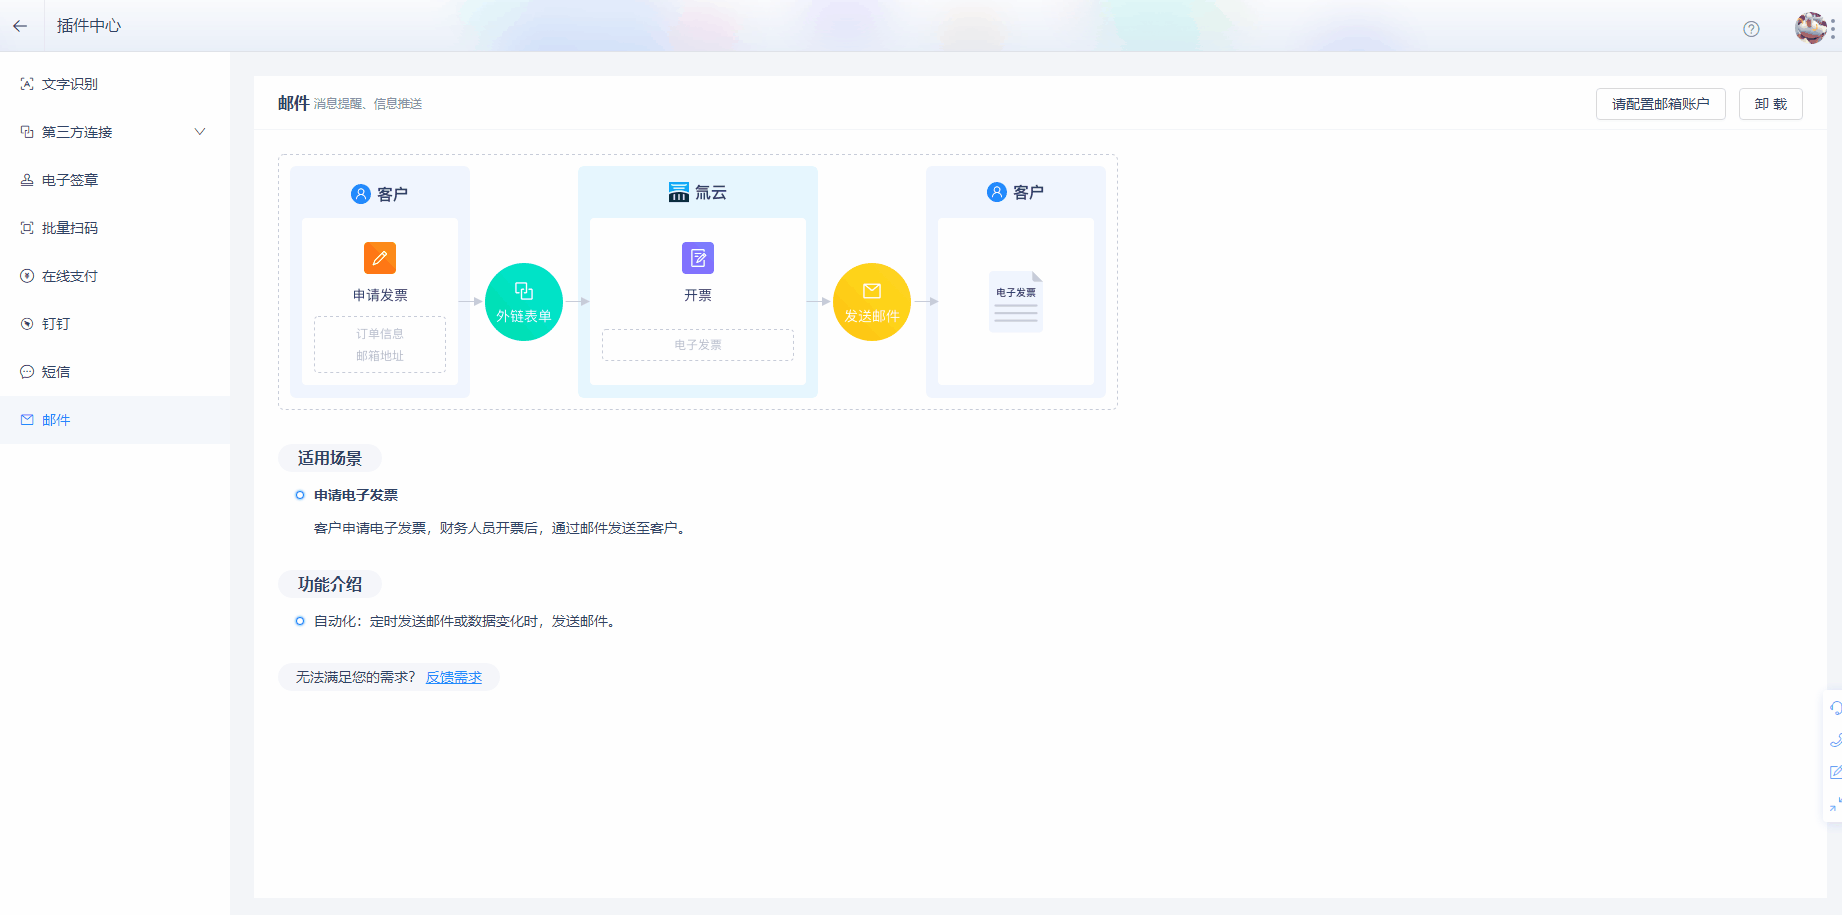
Task: Select 邮件 in the sidebar
Action: pyautogui.click(x=115, y=420)
